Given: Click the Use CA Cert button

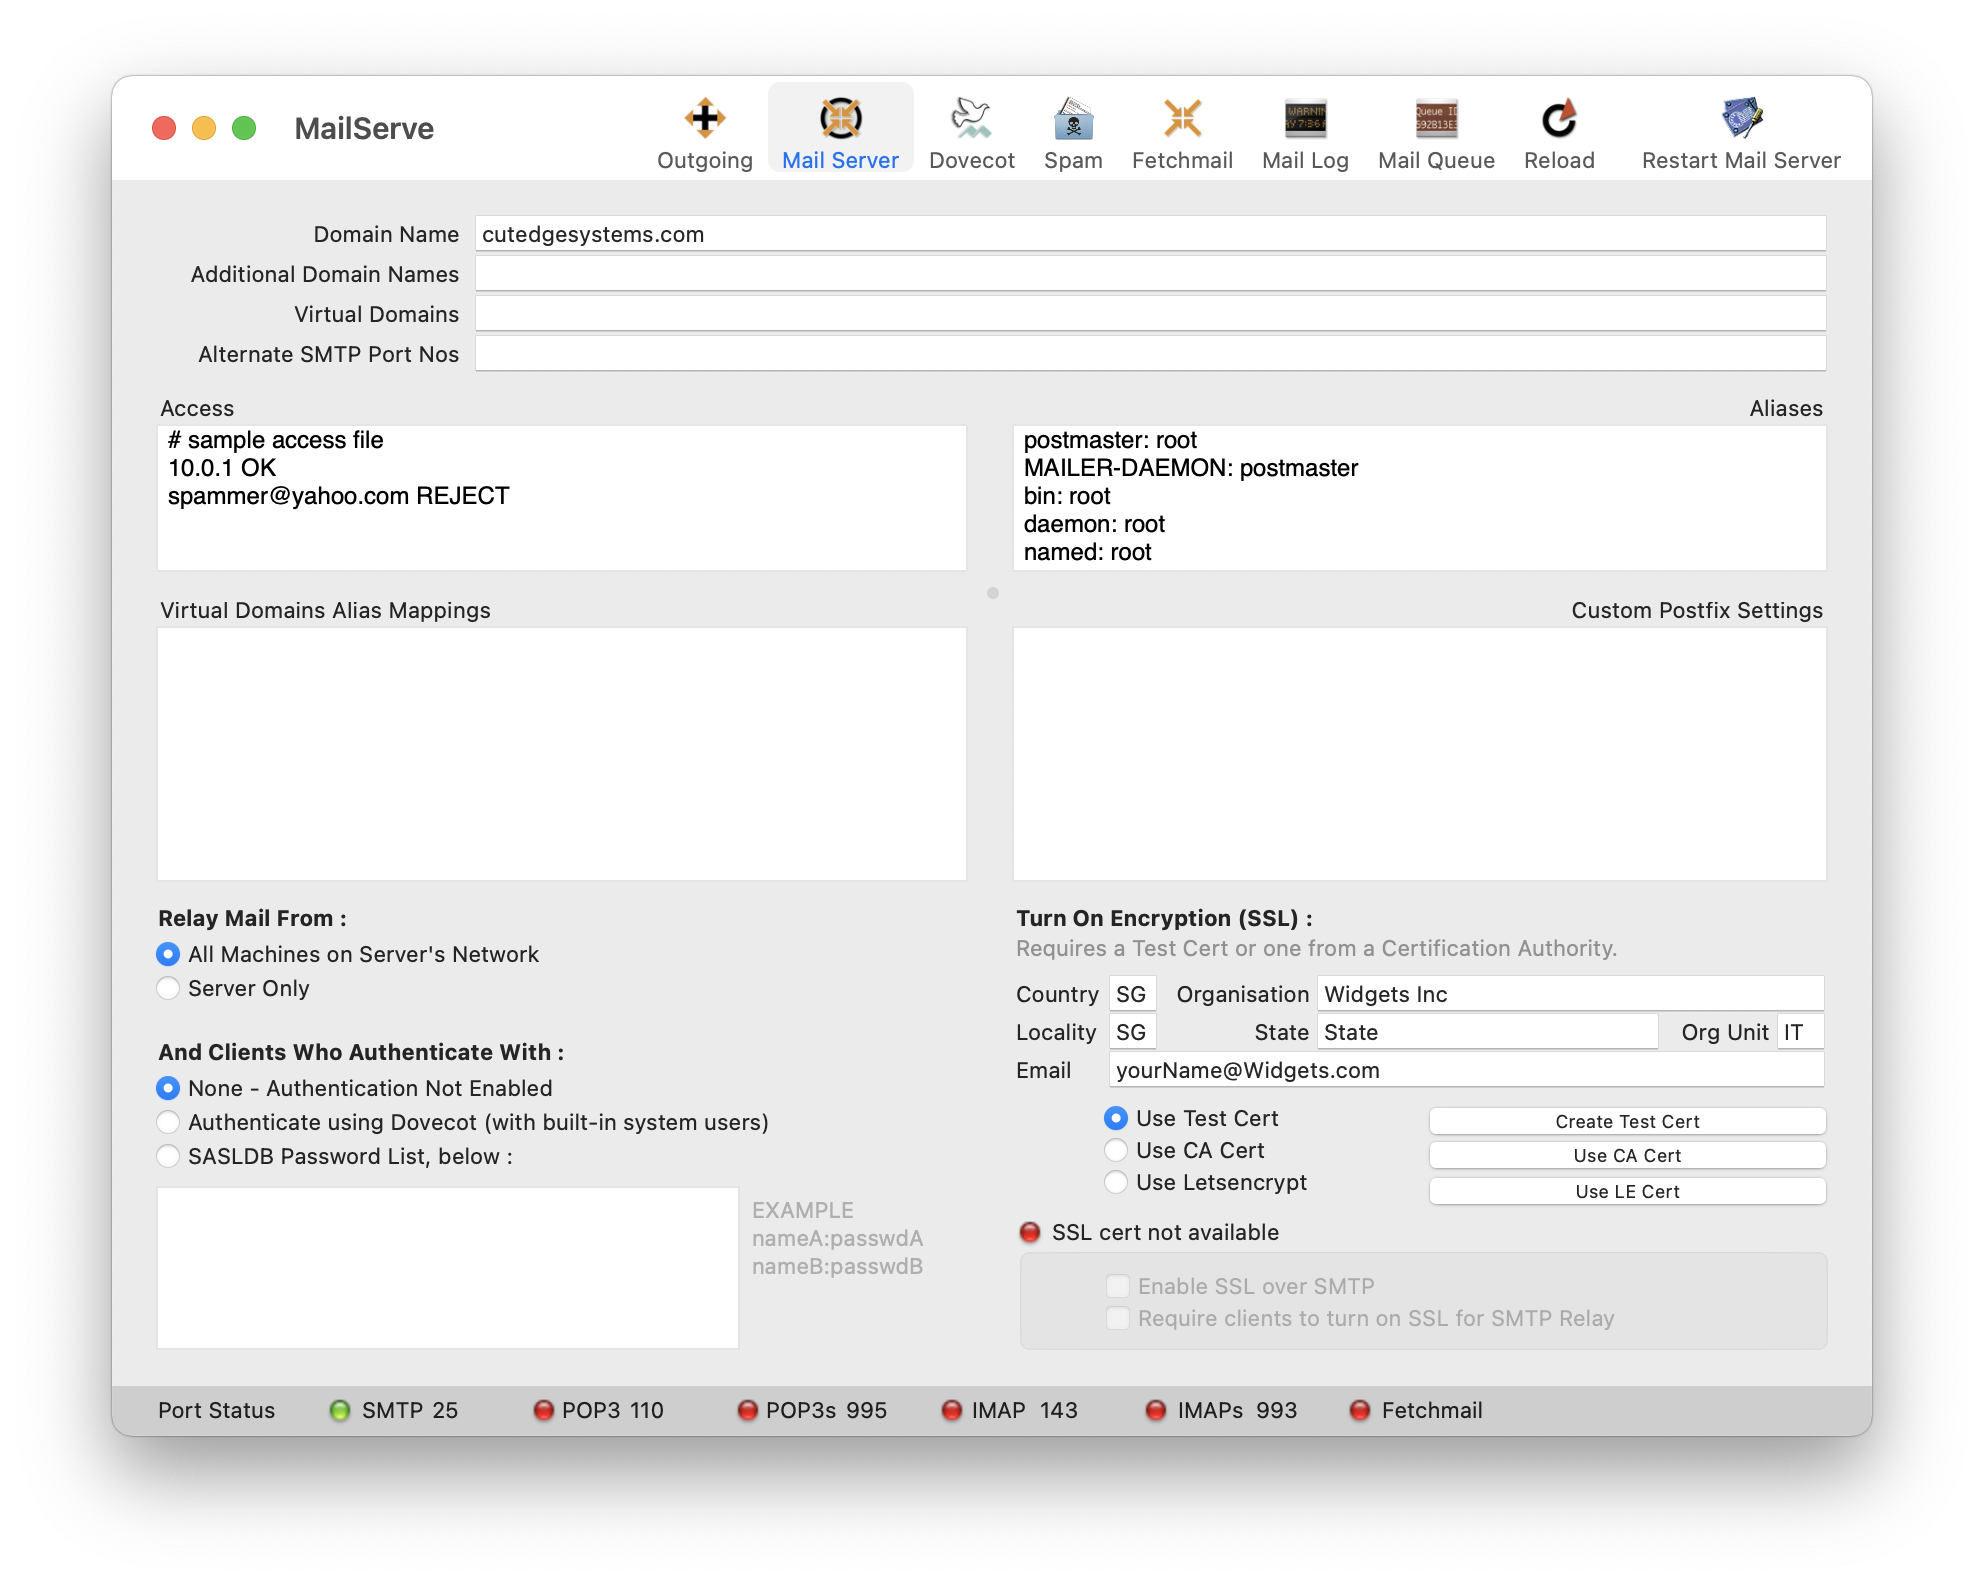Looking at the screenshot, I should [x=1627, y=1155].
